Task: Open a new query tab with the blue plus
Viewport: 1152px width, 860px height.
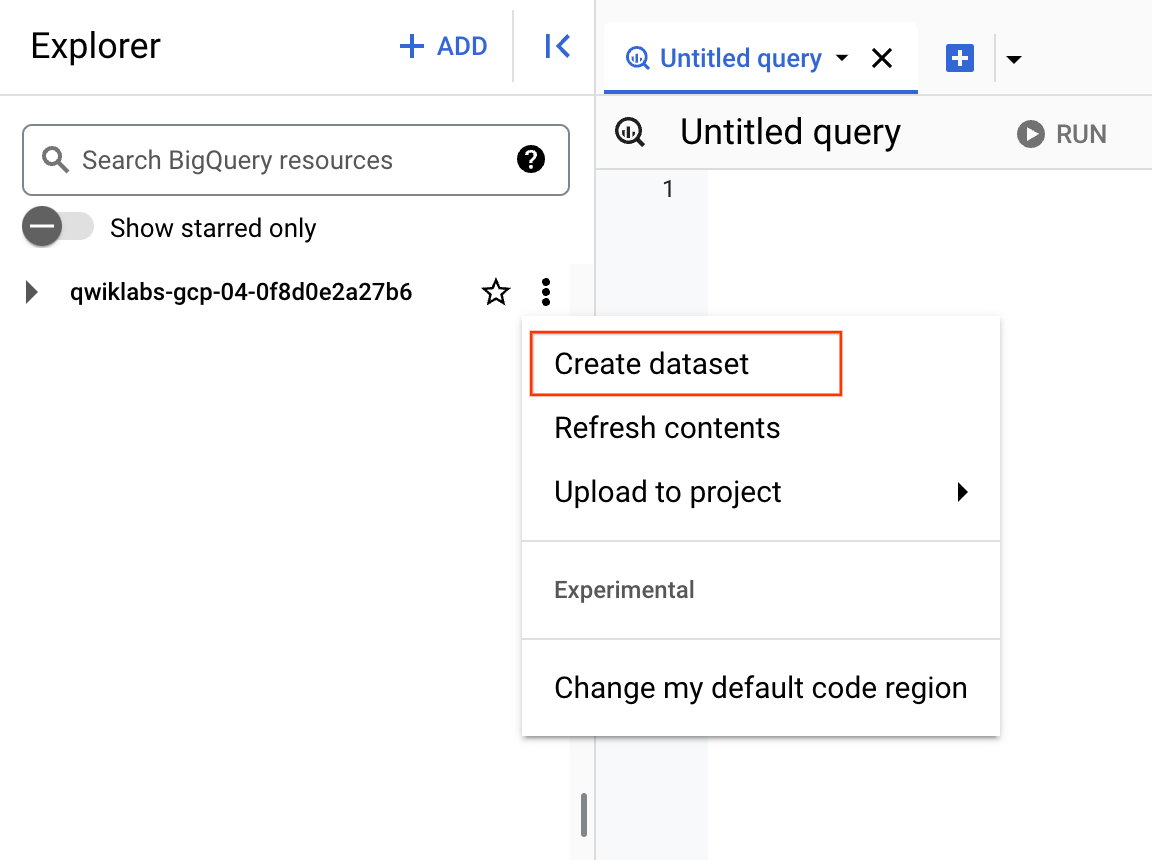Action: [x=960, y=58]
